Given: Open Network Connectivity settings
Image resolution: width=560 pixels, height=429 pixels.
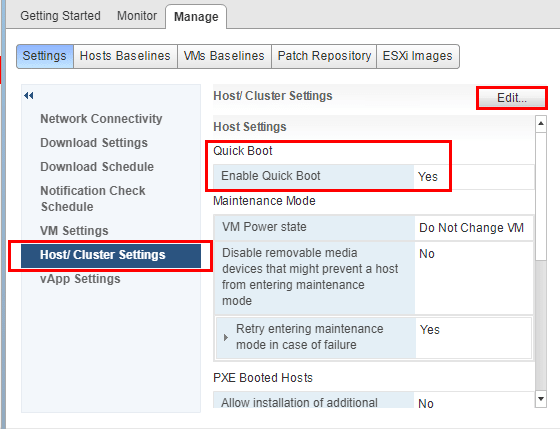Looking at the screenshot, I should 101,119.
